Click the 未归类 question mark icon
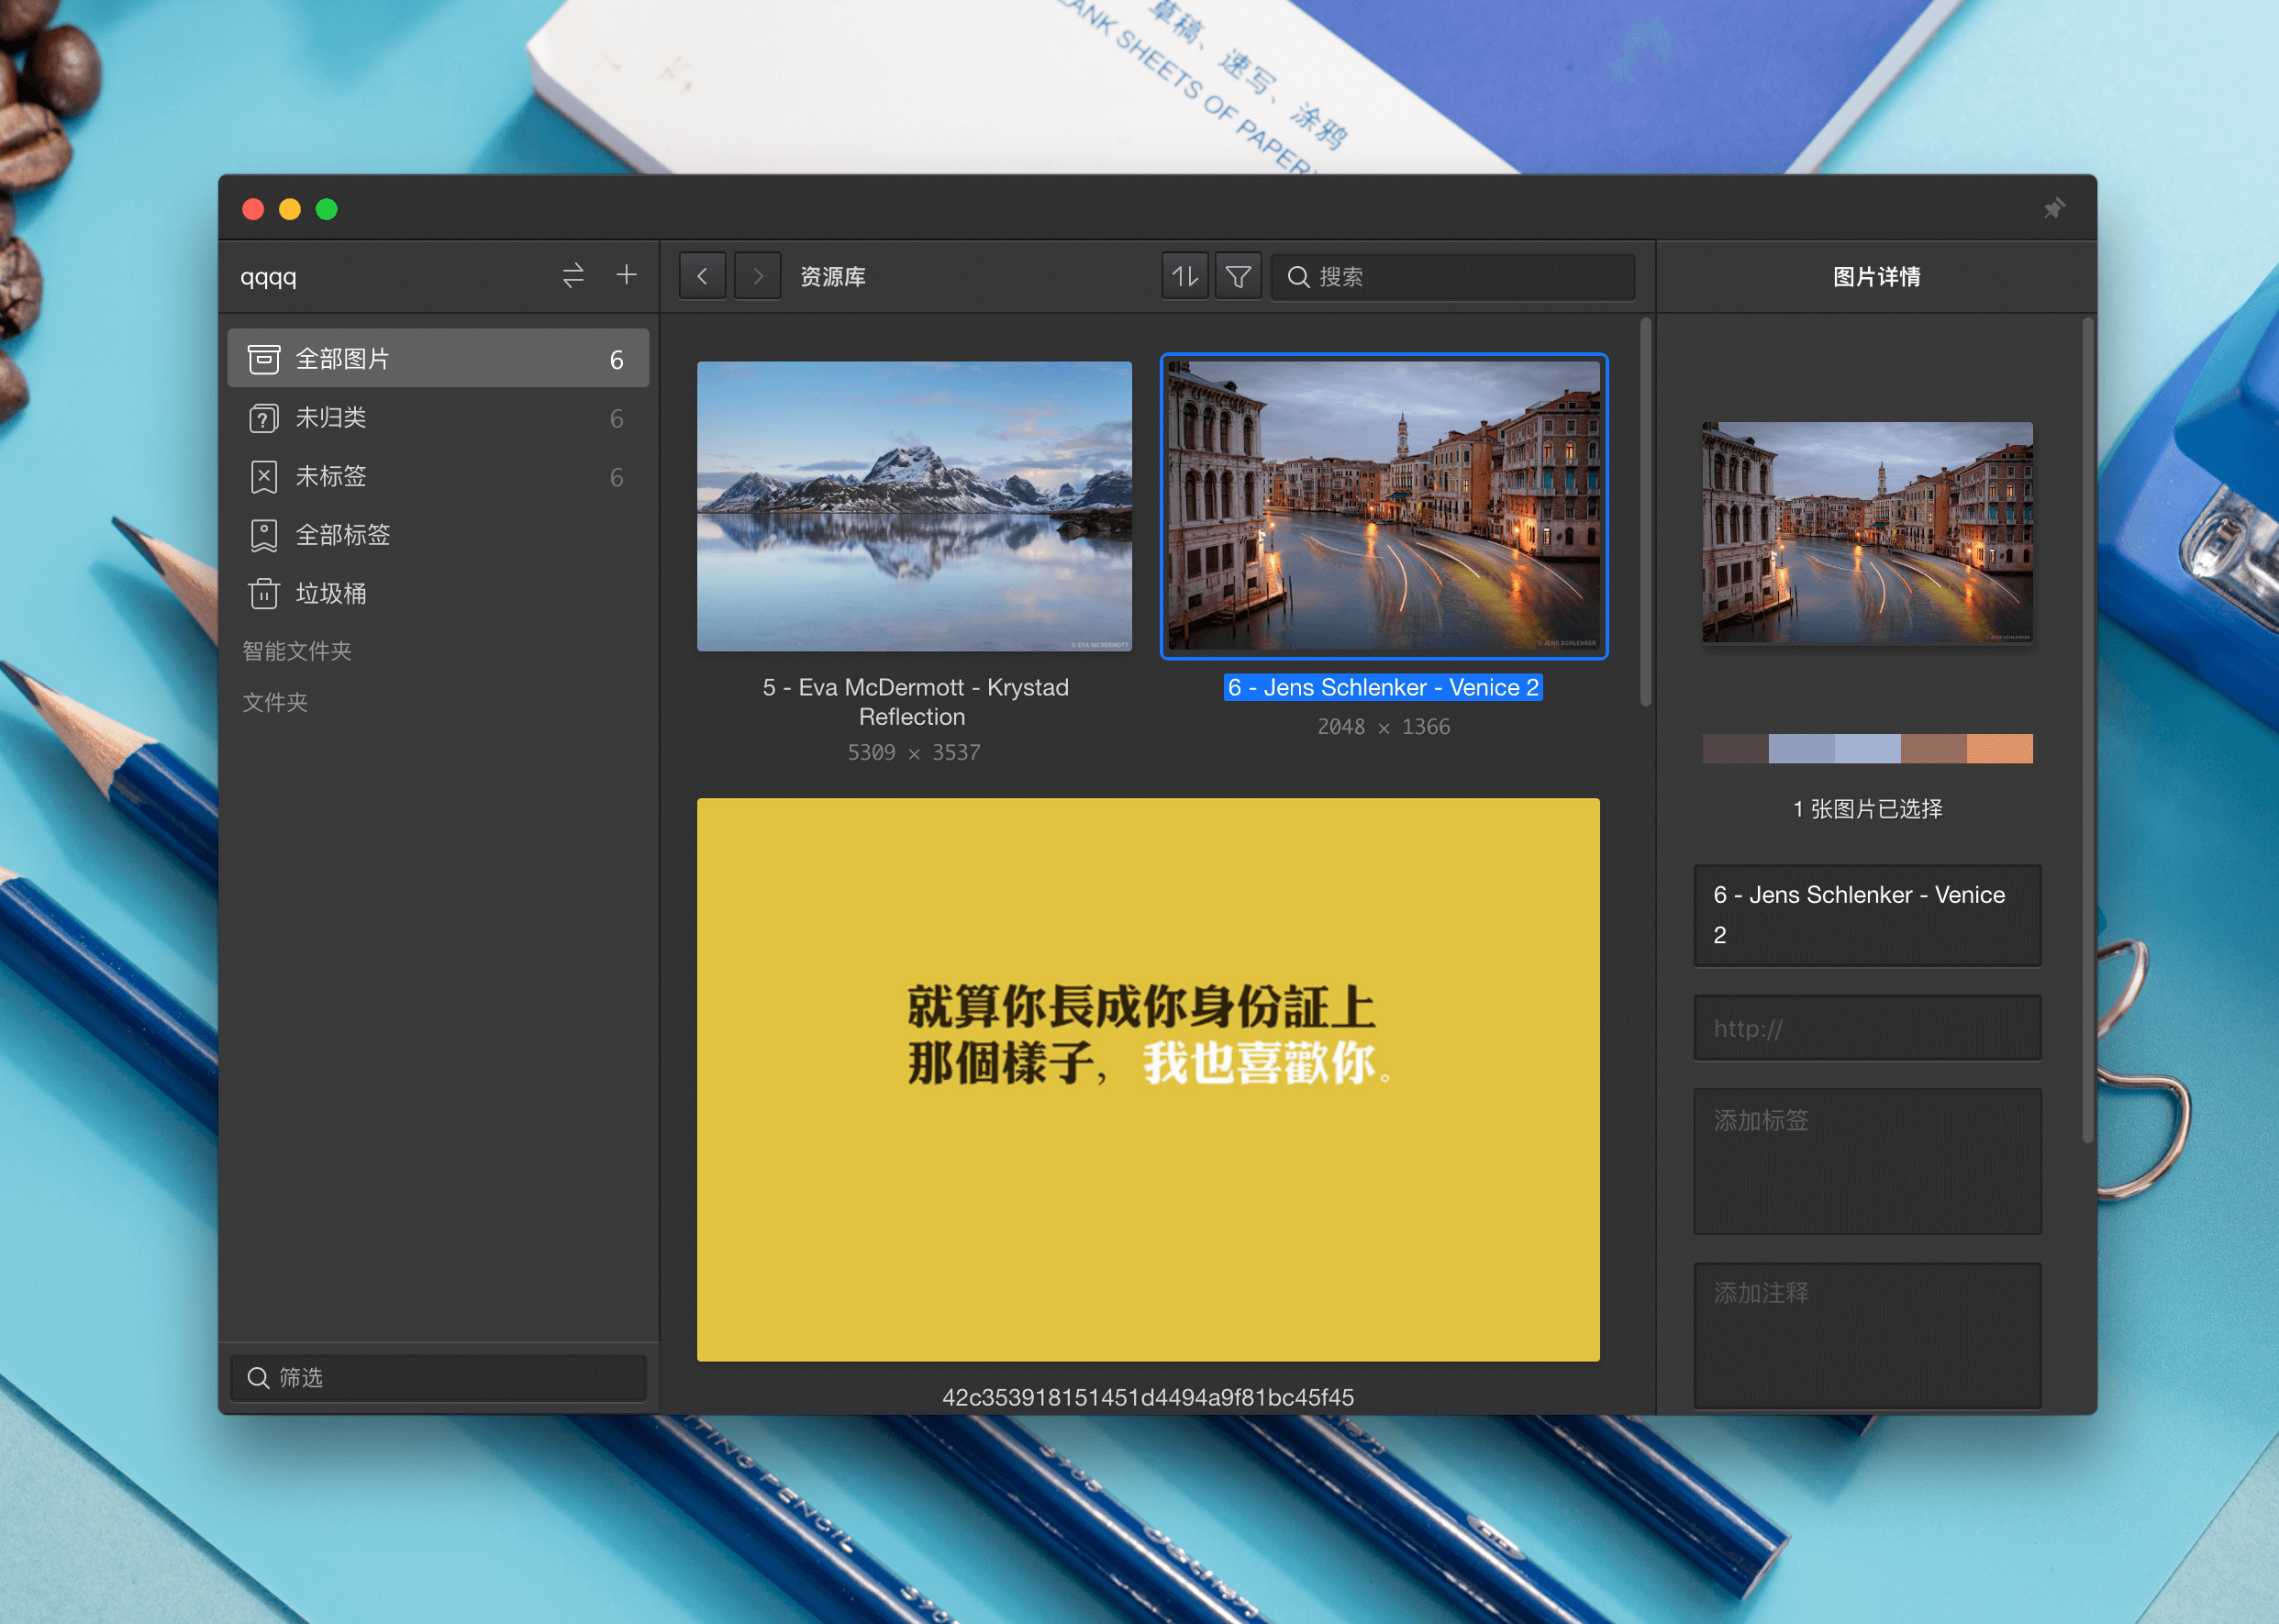This screenshot has height=1624, width=2279. click(263, 418)
